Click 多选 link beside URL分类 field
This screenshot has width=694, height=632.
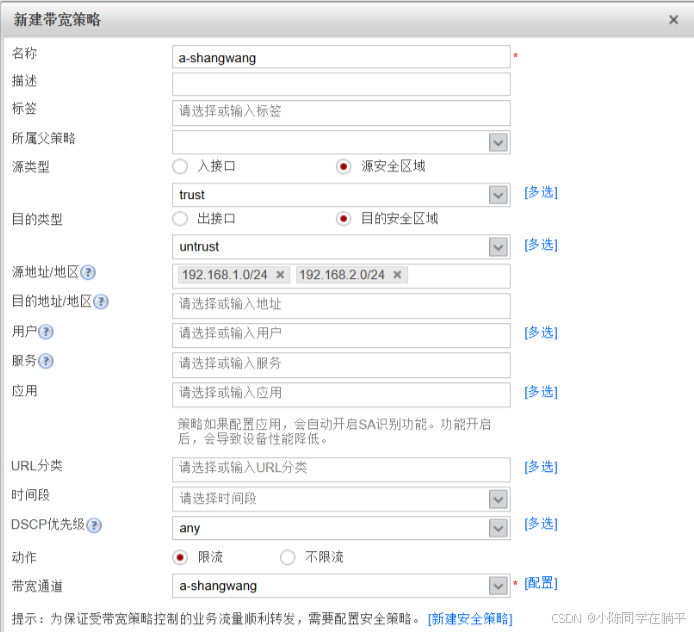pos(540,467)
